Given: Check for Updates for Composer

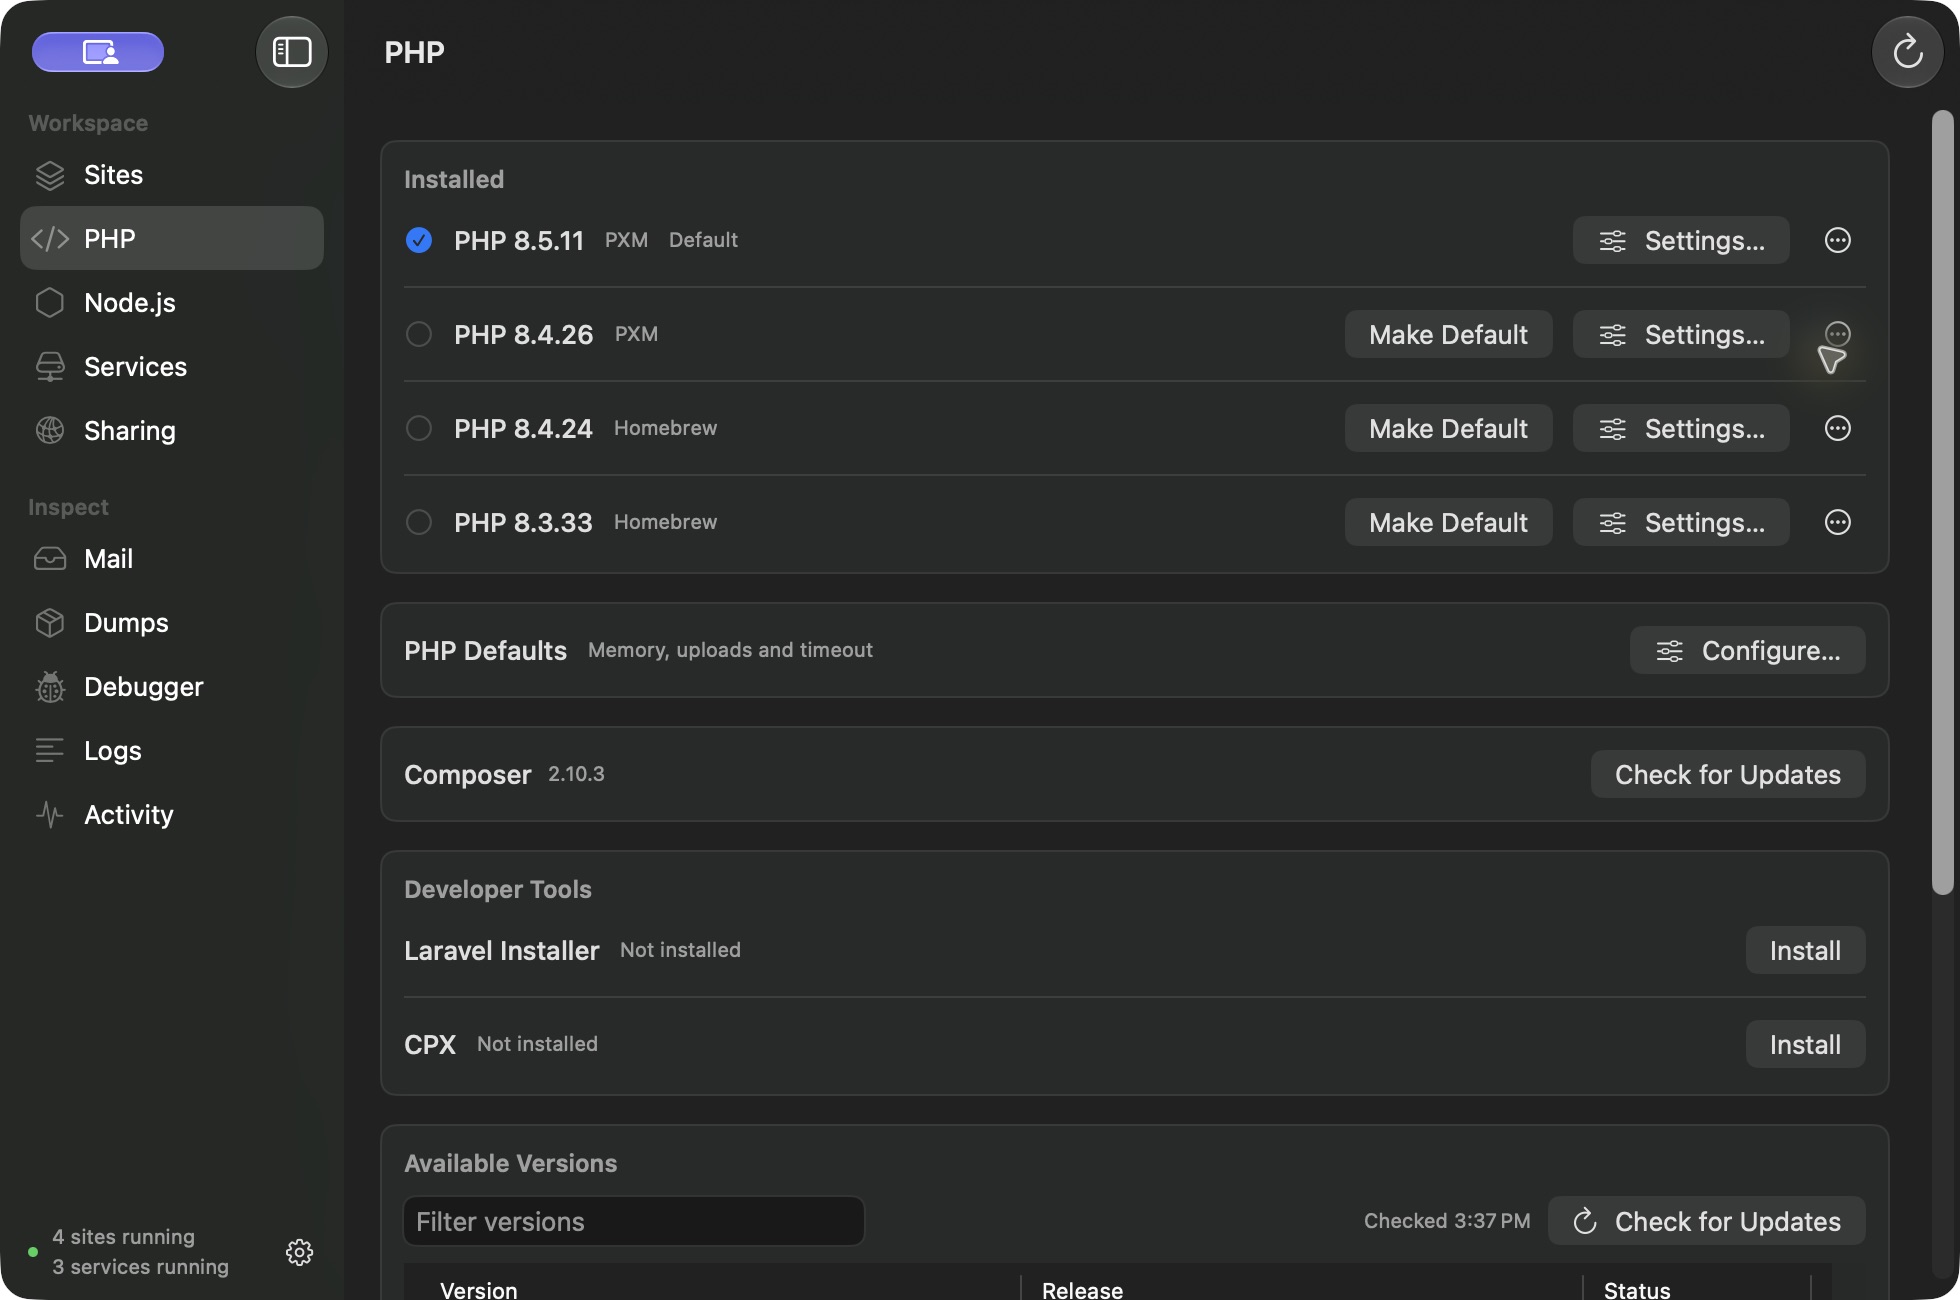Looking at the screenshot, I should click(x=1728, y=774).
